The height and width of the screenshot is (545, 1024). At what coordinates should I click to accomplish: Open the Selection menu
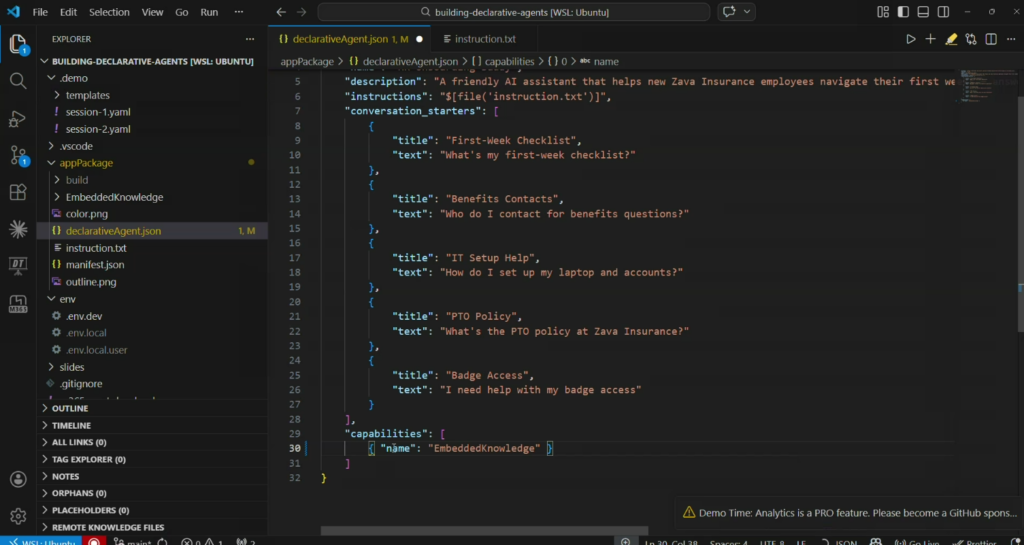tap(109, 12)
